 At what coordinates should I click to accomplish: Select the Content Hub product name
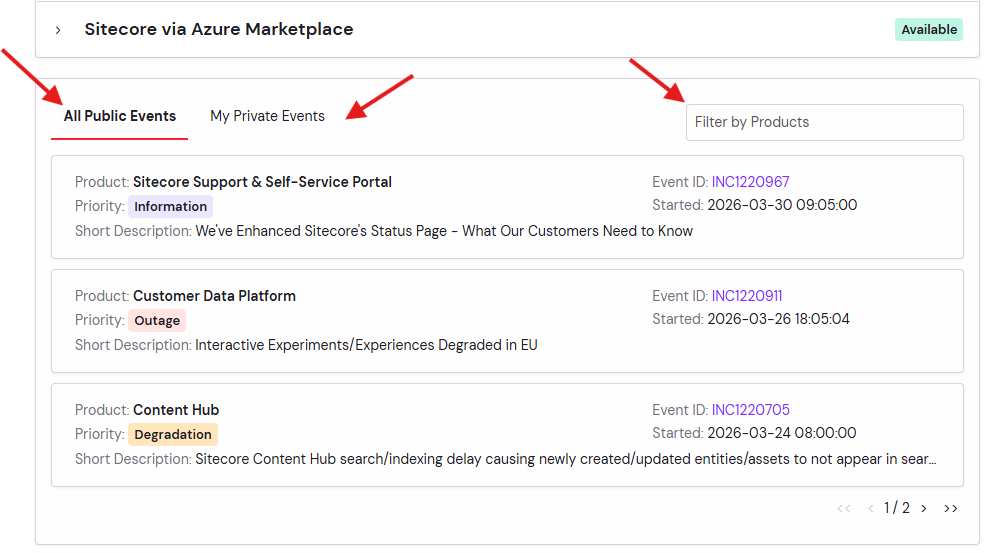pos(176,410)
